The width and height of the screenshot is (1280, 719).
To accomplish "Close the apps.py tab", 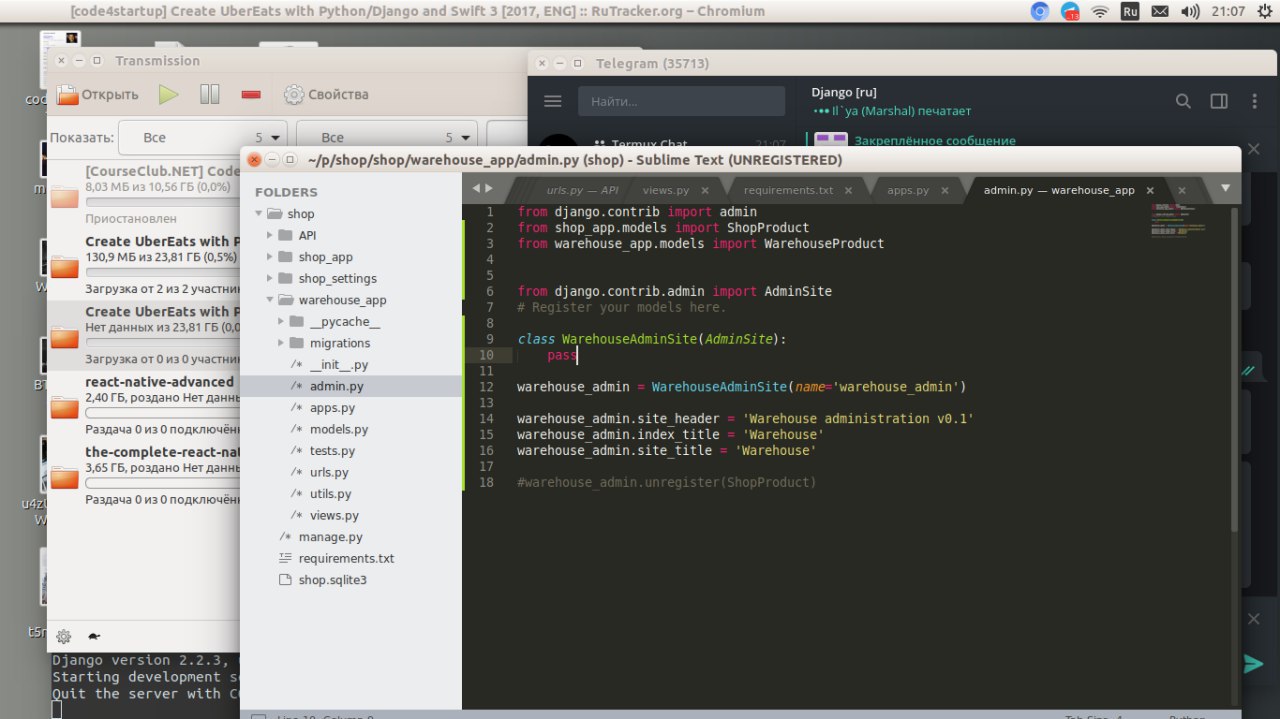I will click(945, 190).
